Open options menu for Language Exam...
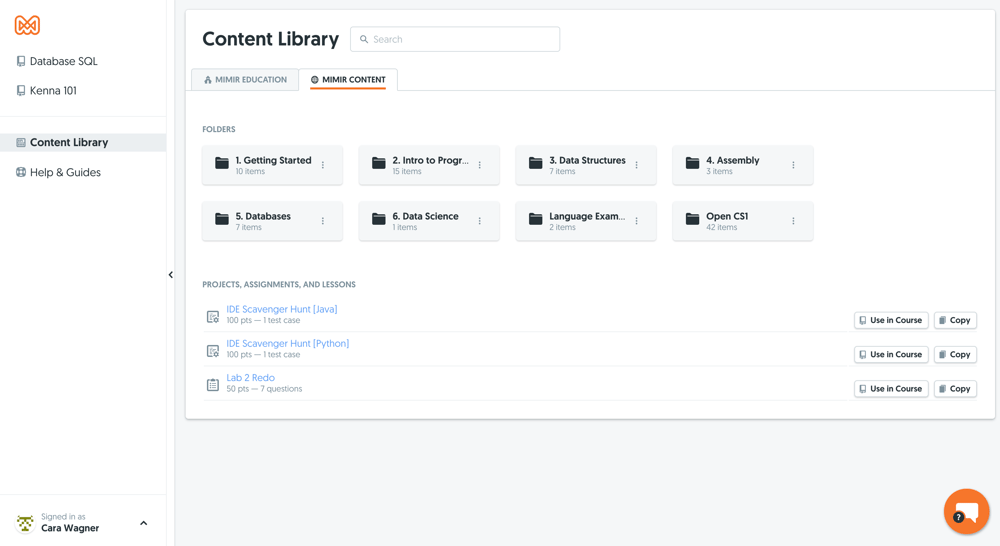 pos(636,221)
